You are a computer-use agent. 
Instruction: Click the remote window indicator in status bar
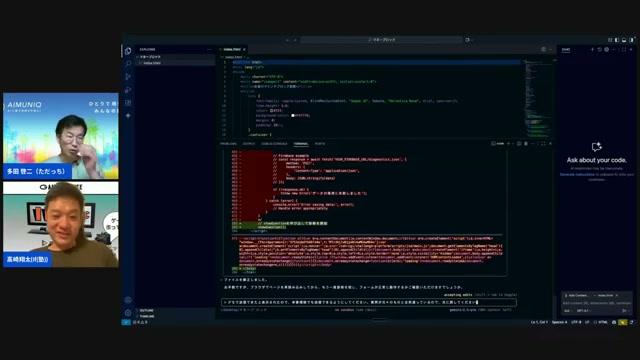(126, 322)
